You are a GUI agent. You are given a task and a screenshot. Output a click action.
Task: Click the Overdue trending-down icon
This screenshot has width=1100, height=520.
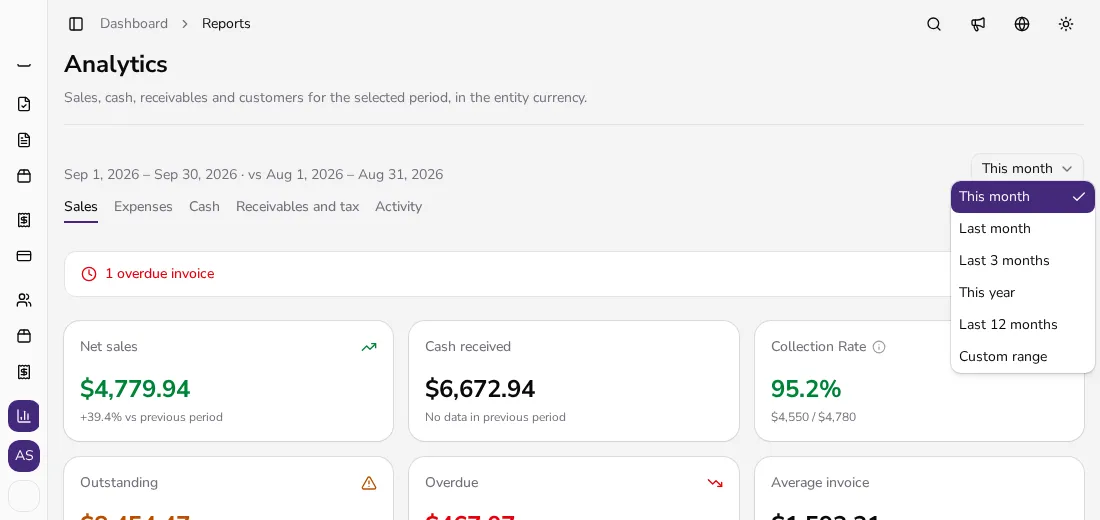click(x=715, y=483)
